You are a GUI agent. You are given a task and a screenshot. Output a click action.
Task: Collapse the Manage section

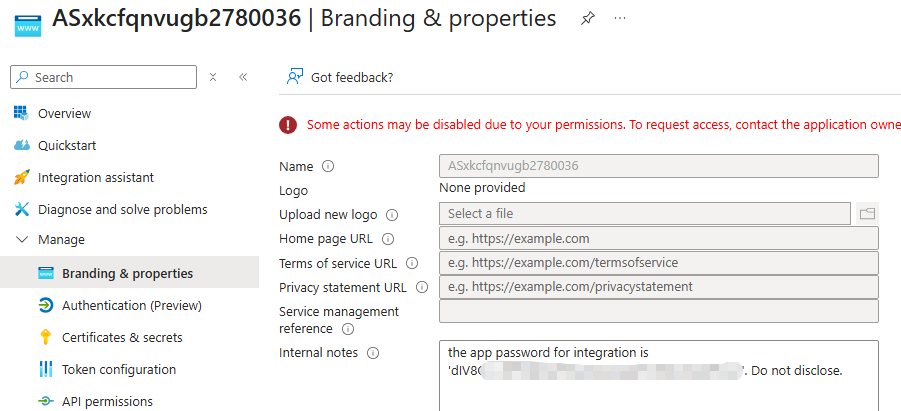click(21, 240)
